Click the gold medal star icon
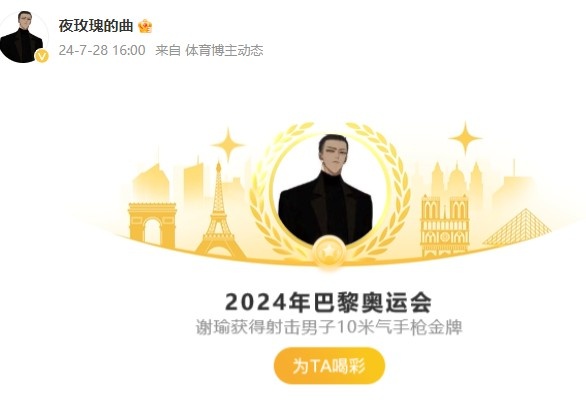 (328, 251)
